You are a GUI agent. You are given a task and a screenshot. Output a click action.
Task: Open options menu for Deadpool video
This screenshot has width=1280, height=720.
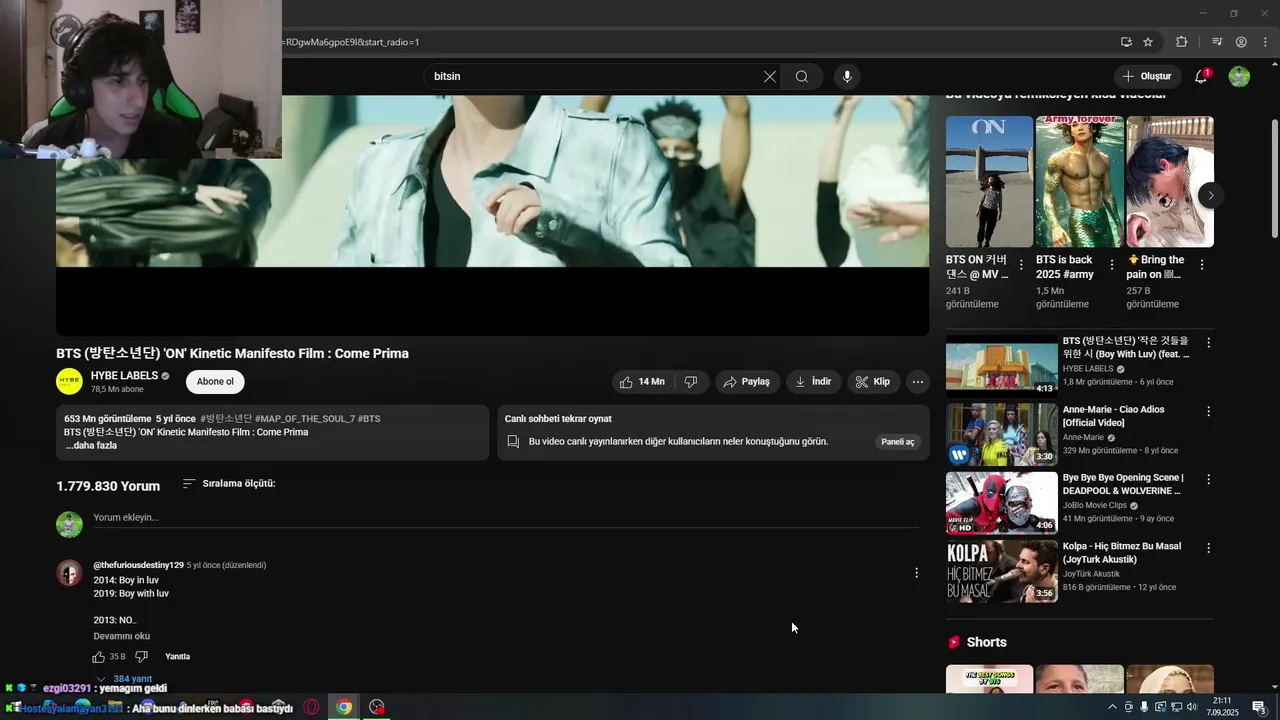coord(1208,480)
